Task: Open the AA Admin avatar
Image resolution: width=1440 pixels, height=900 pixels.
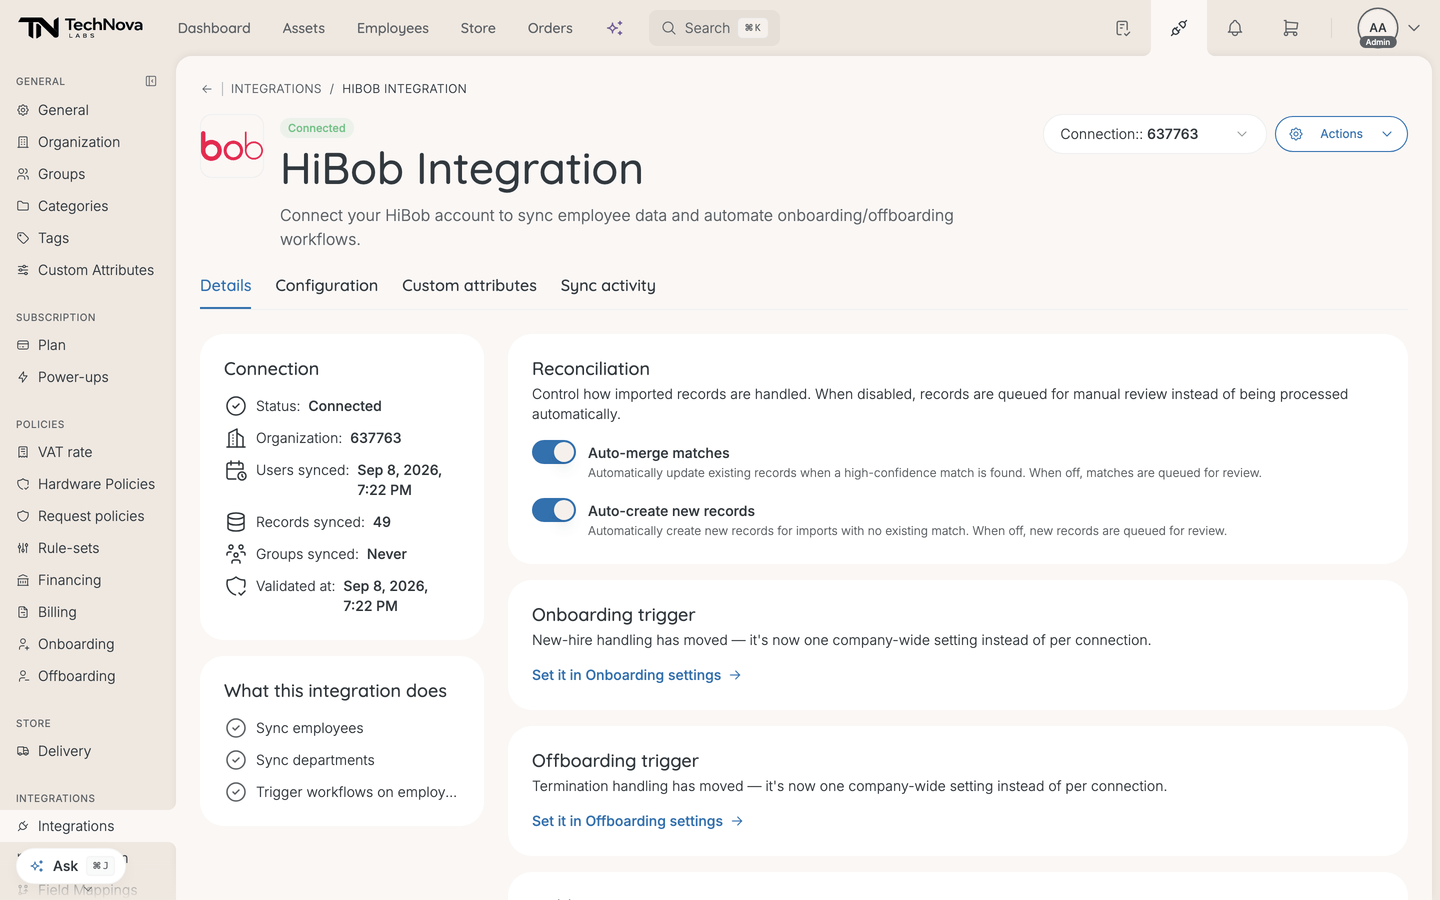Action: tap(1378, 28)
